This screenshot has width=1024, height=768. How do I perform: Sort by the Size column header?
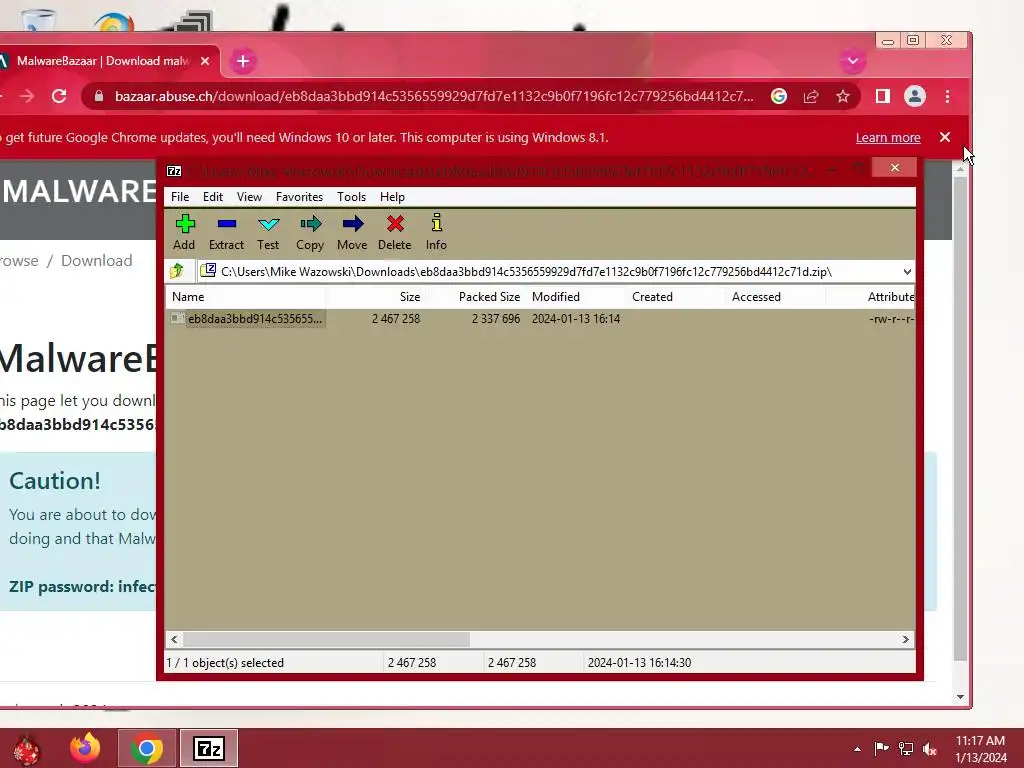point(376,296)
